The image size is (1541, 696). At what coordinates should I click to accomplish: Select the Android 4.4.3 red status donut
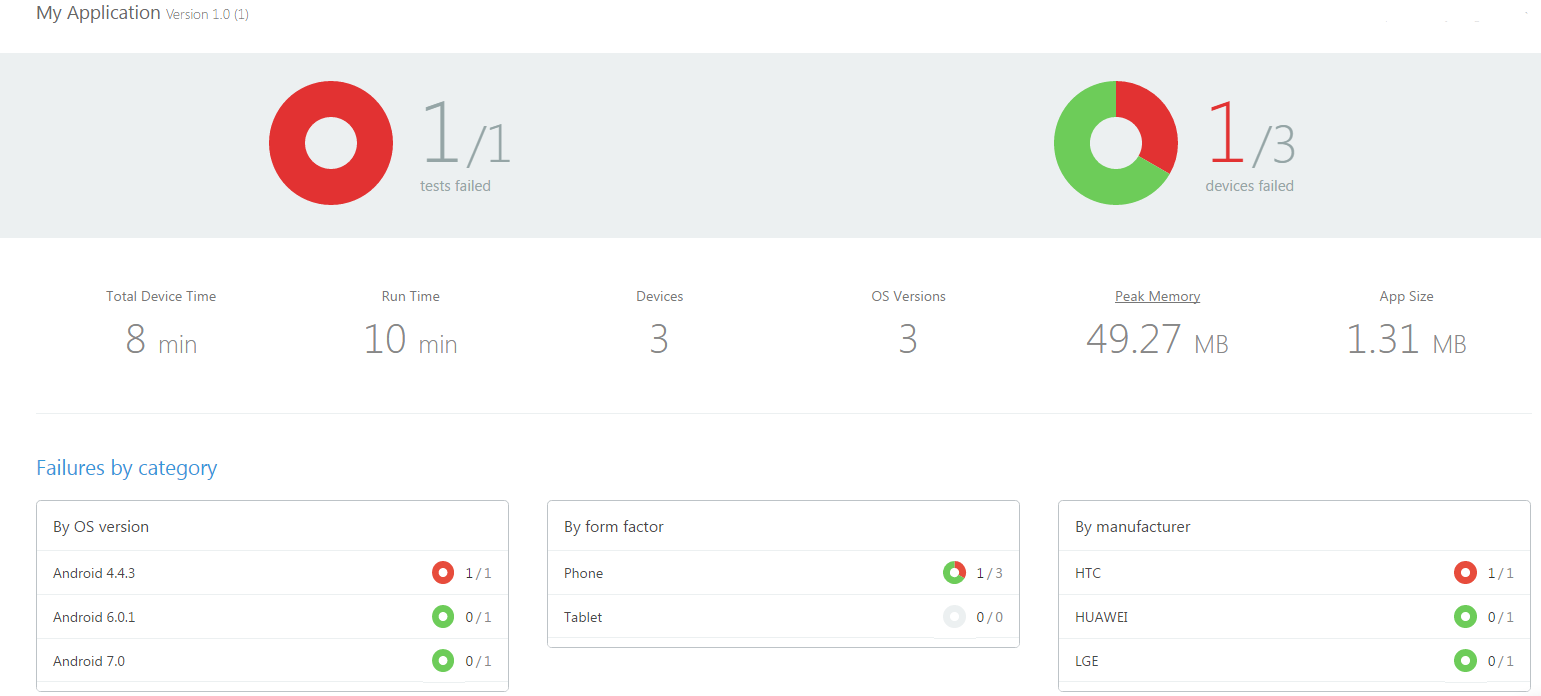pos(443,573)
